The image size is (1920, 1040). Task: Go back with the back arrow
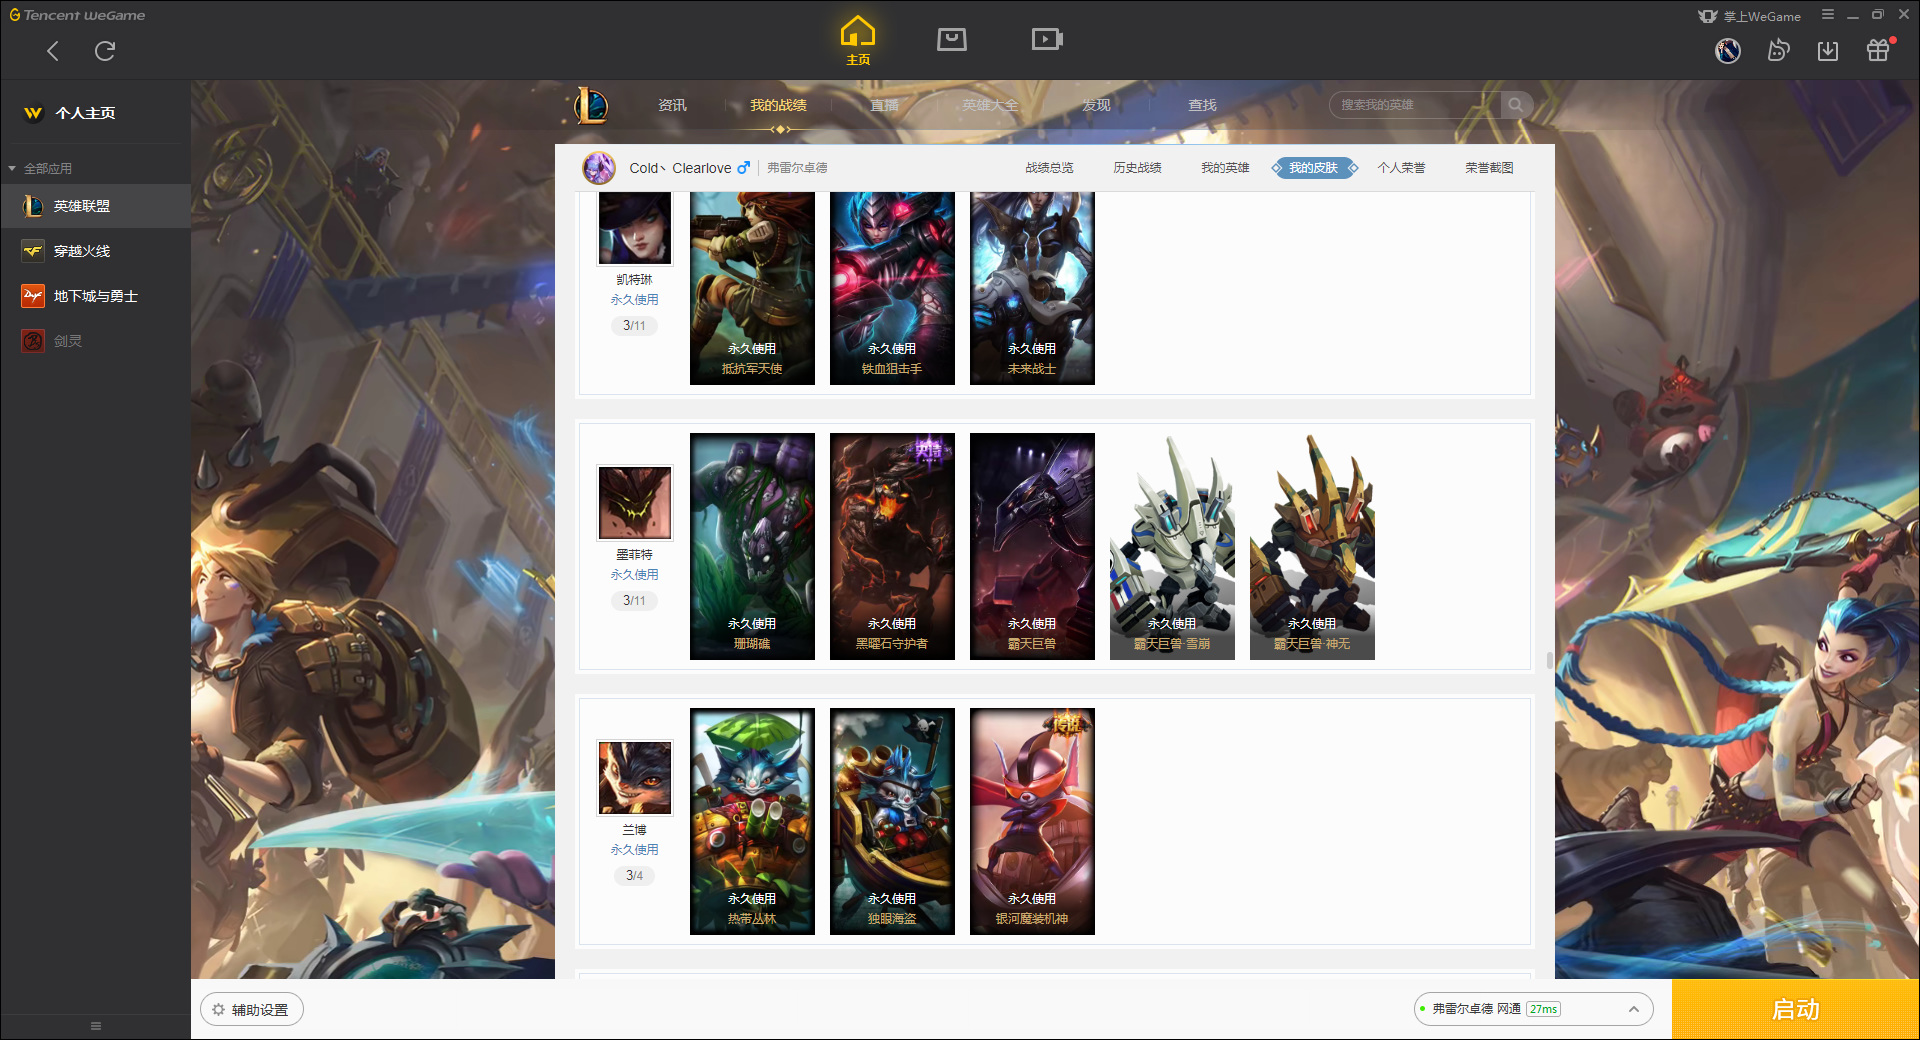coord(53,51)
